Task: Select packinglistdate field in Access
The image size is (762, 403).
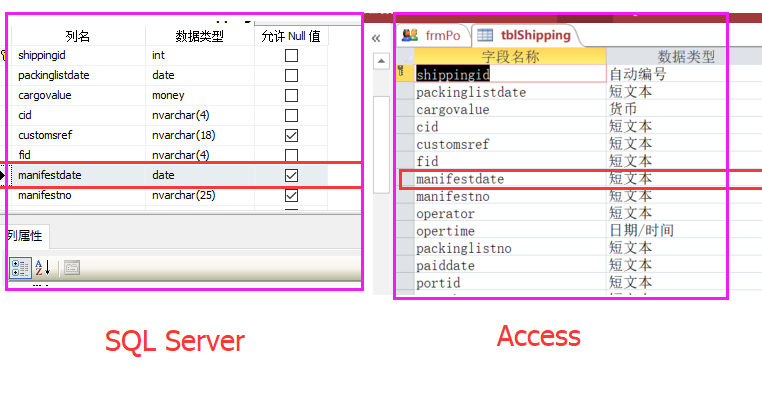Action: 471,92
